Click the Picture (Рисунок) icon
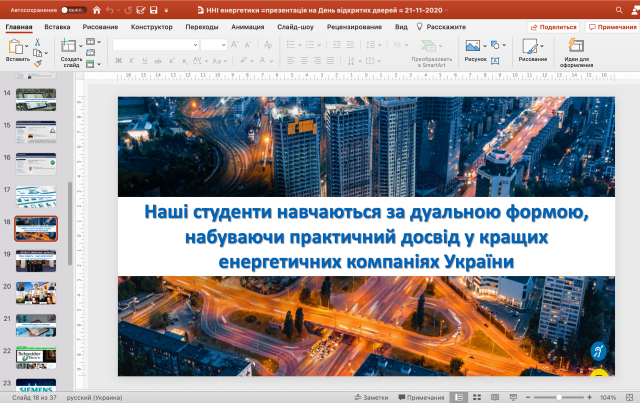 [x=474, y=47]
